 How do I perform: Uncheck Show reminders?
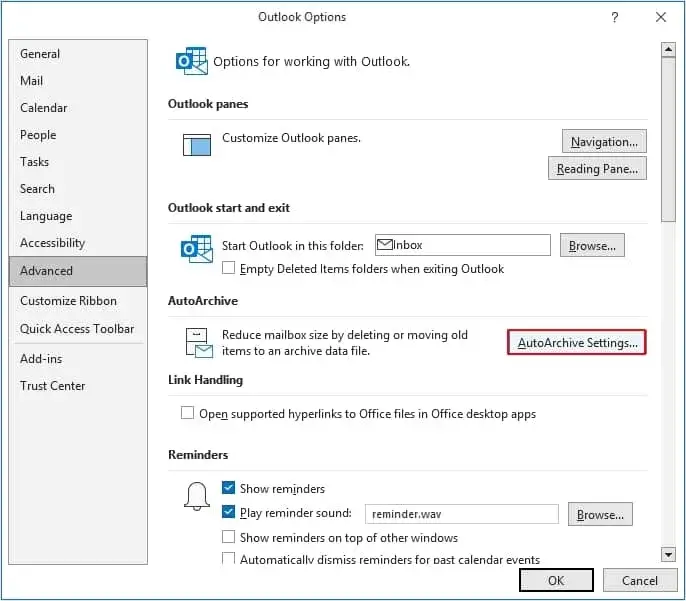coord(228,487)
